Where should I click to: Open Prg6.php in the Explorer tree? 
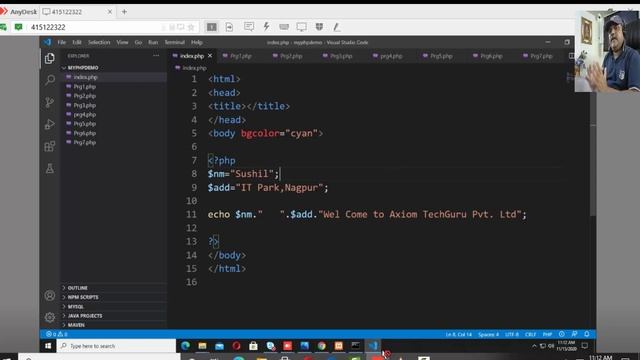(x=114, y=133)
